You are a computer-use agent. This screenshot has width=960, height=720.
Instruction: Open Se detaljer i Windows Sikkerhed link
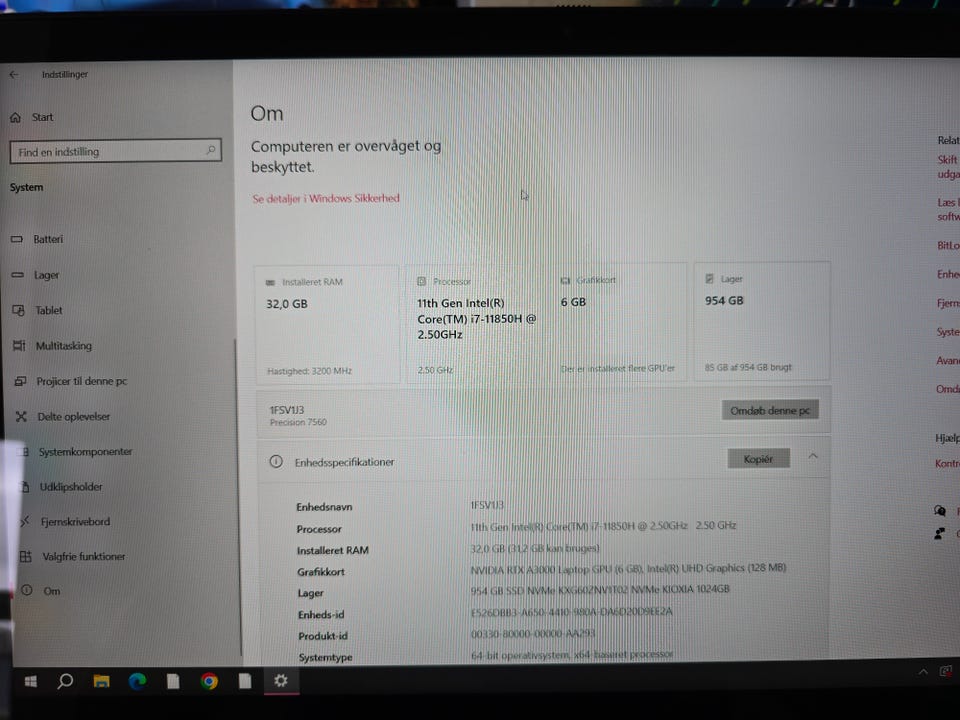(x=326, y=198)
